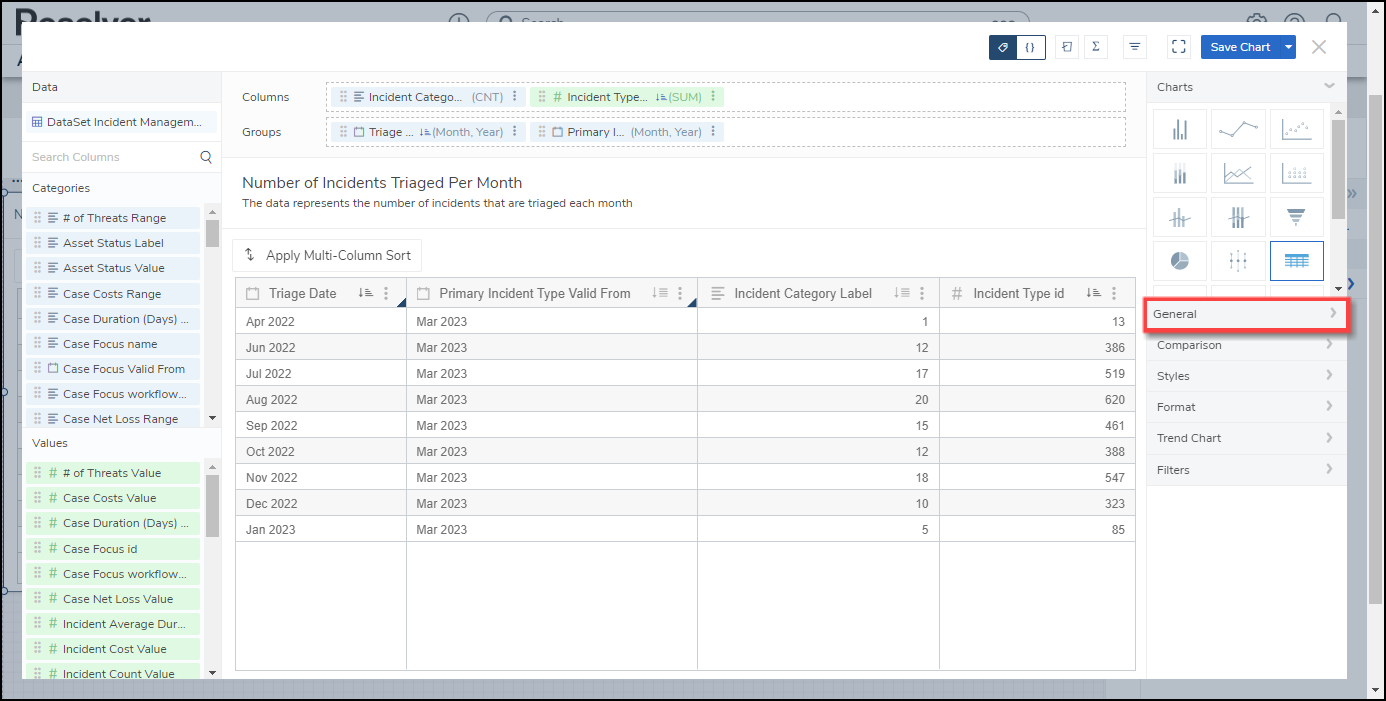Collapse the Charts panel chevron

coord(1329,87)
